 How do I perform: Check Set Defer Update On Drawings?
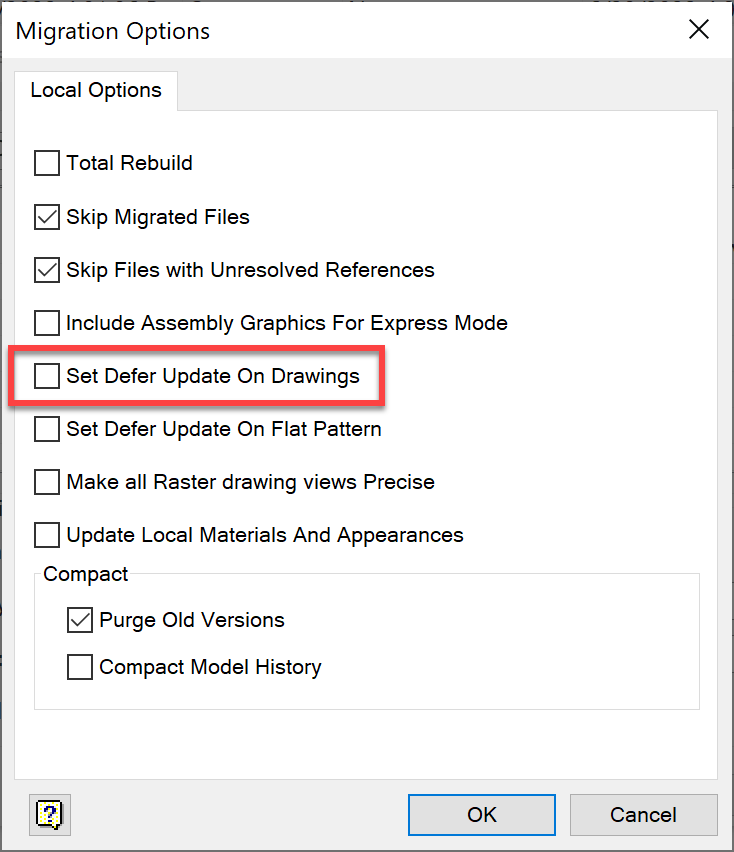pyautogui.click(x=47, y=376)
